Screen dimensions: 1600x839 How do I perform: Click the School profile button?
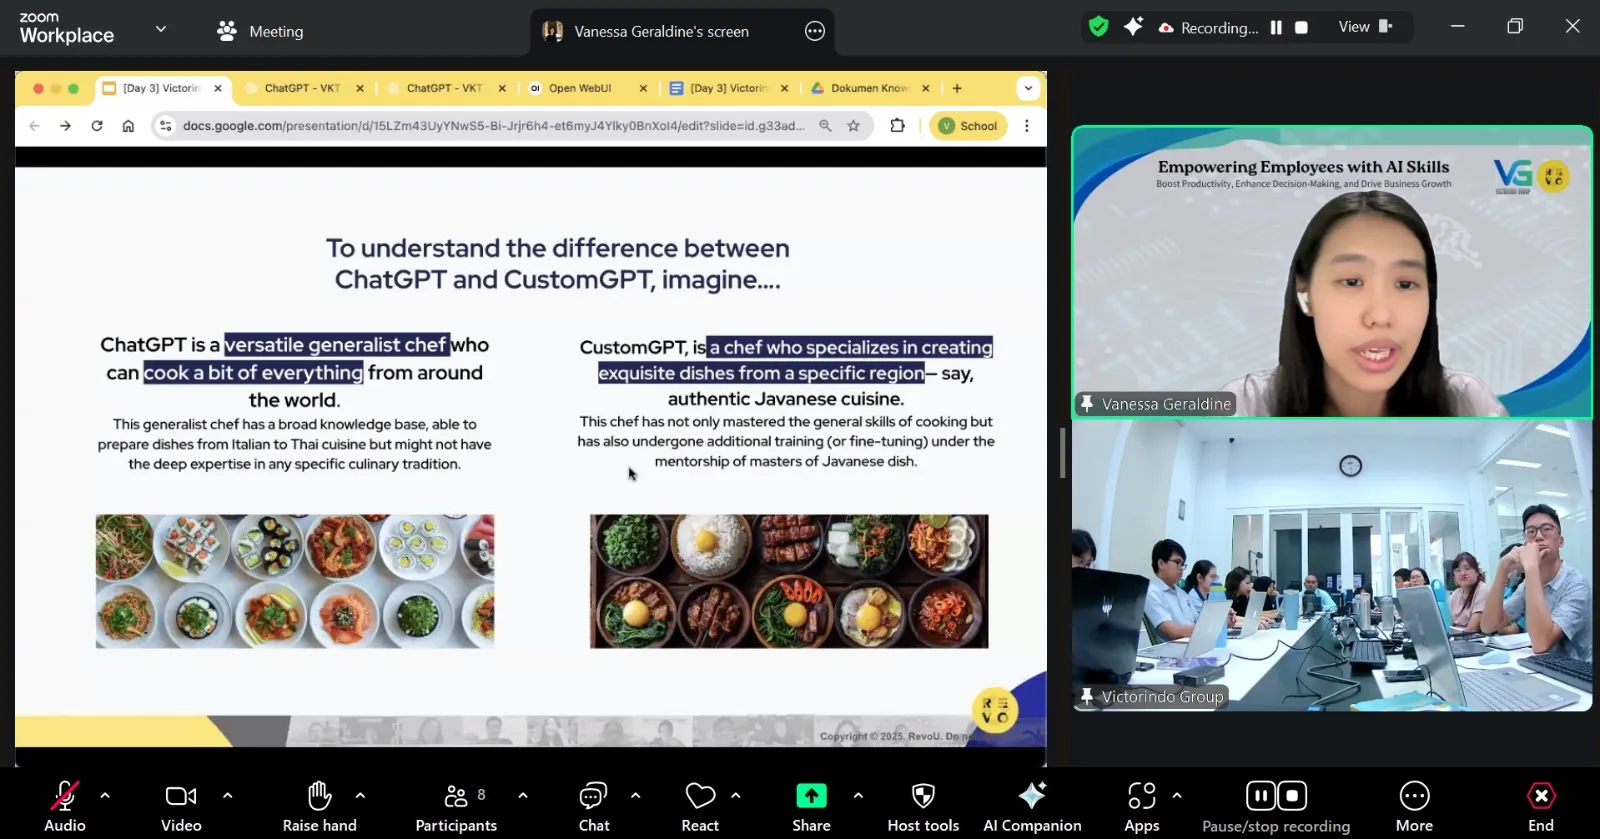point(968,126)
